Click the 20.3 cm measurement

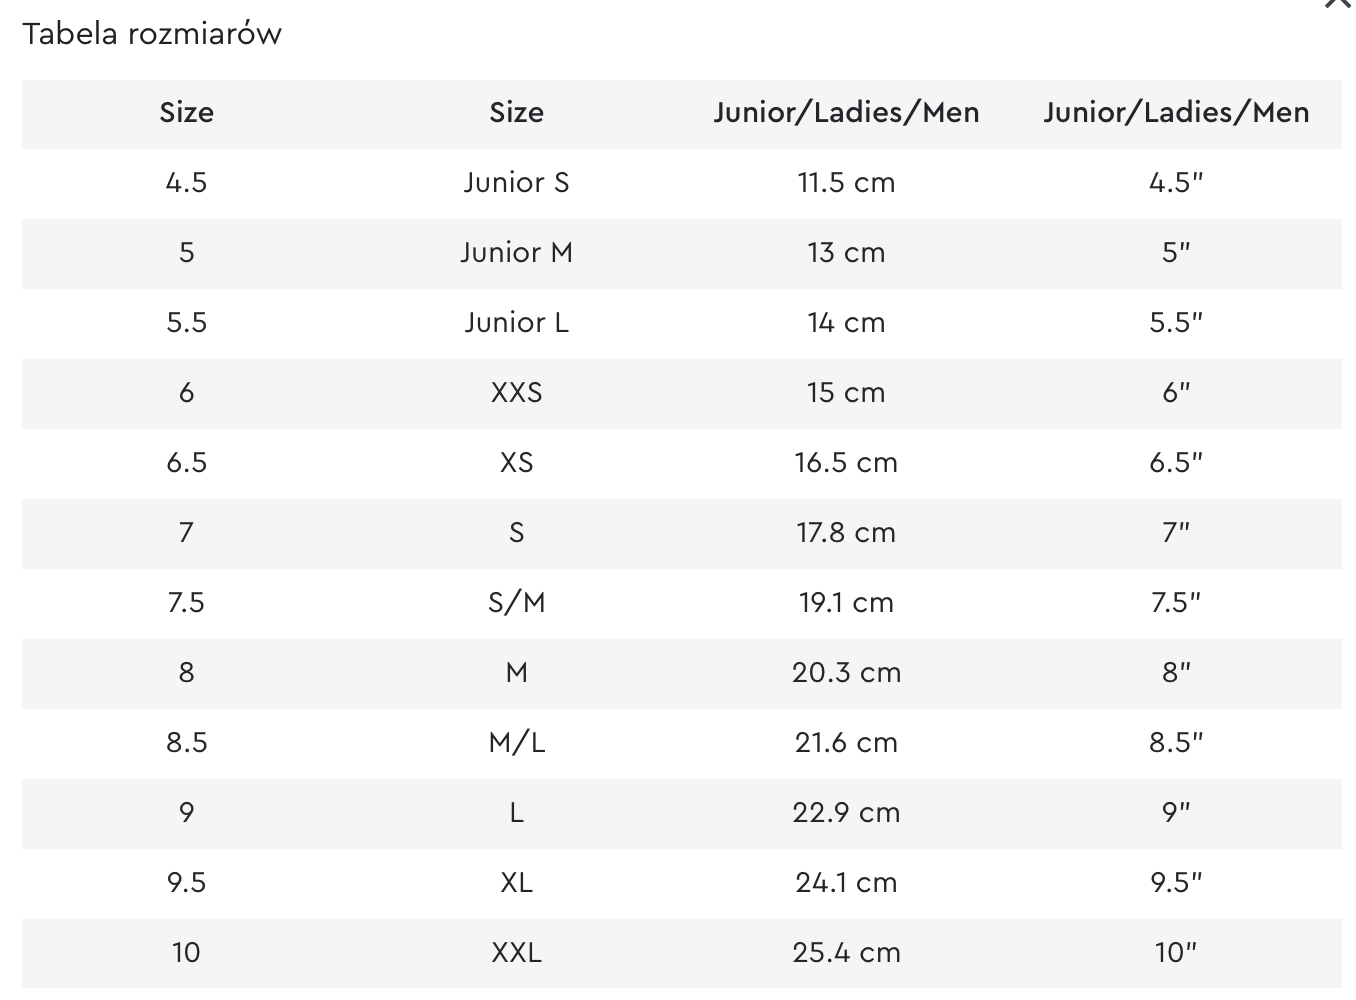click(x=846, y=673)
